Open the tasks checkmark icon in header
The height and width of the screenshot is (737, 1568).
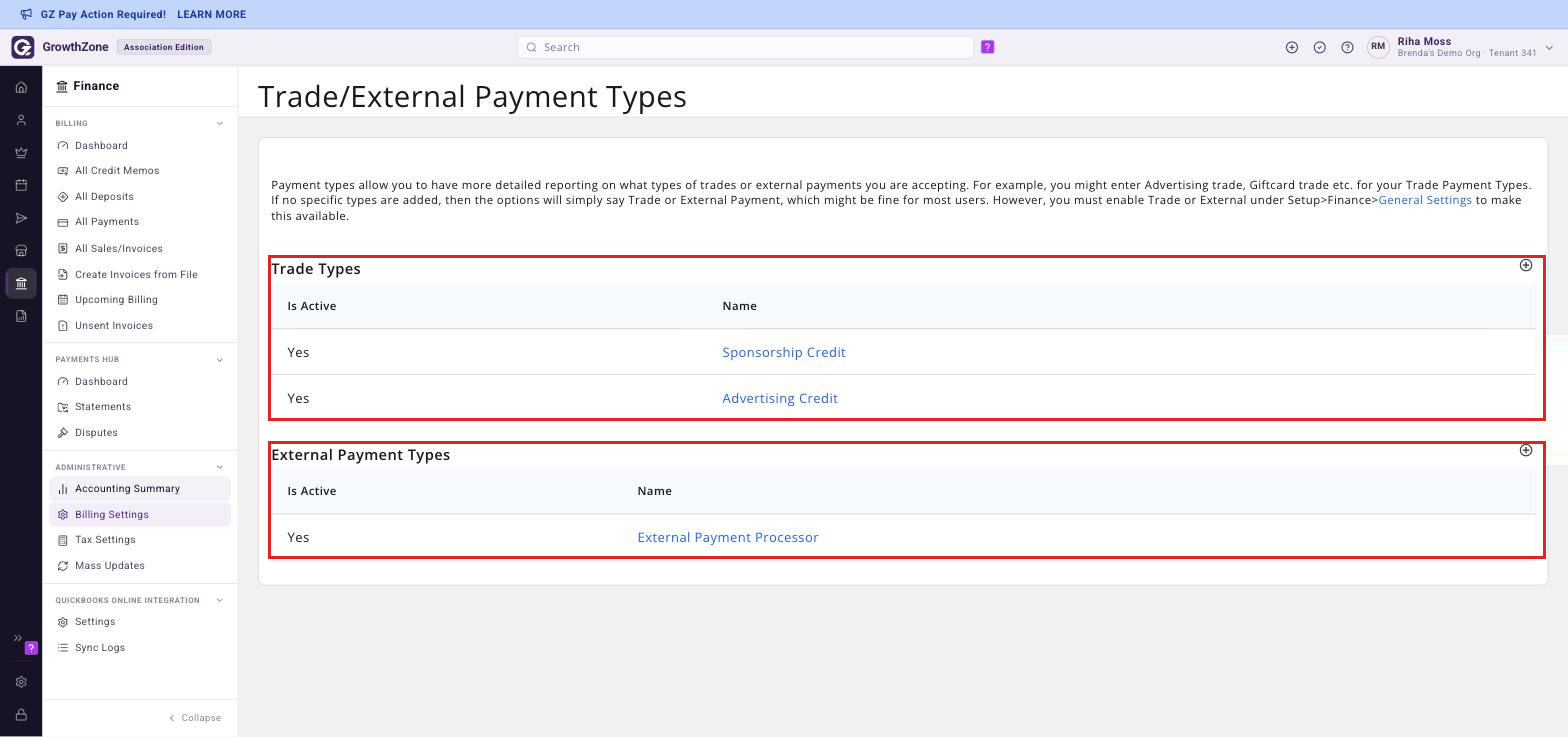click(1320, 47)
